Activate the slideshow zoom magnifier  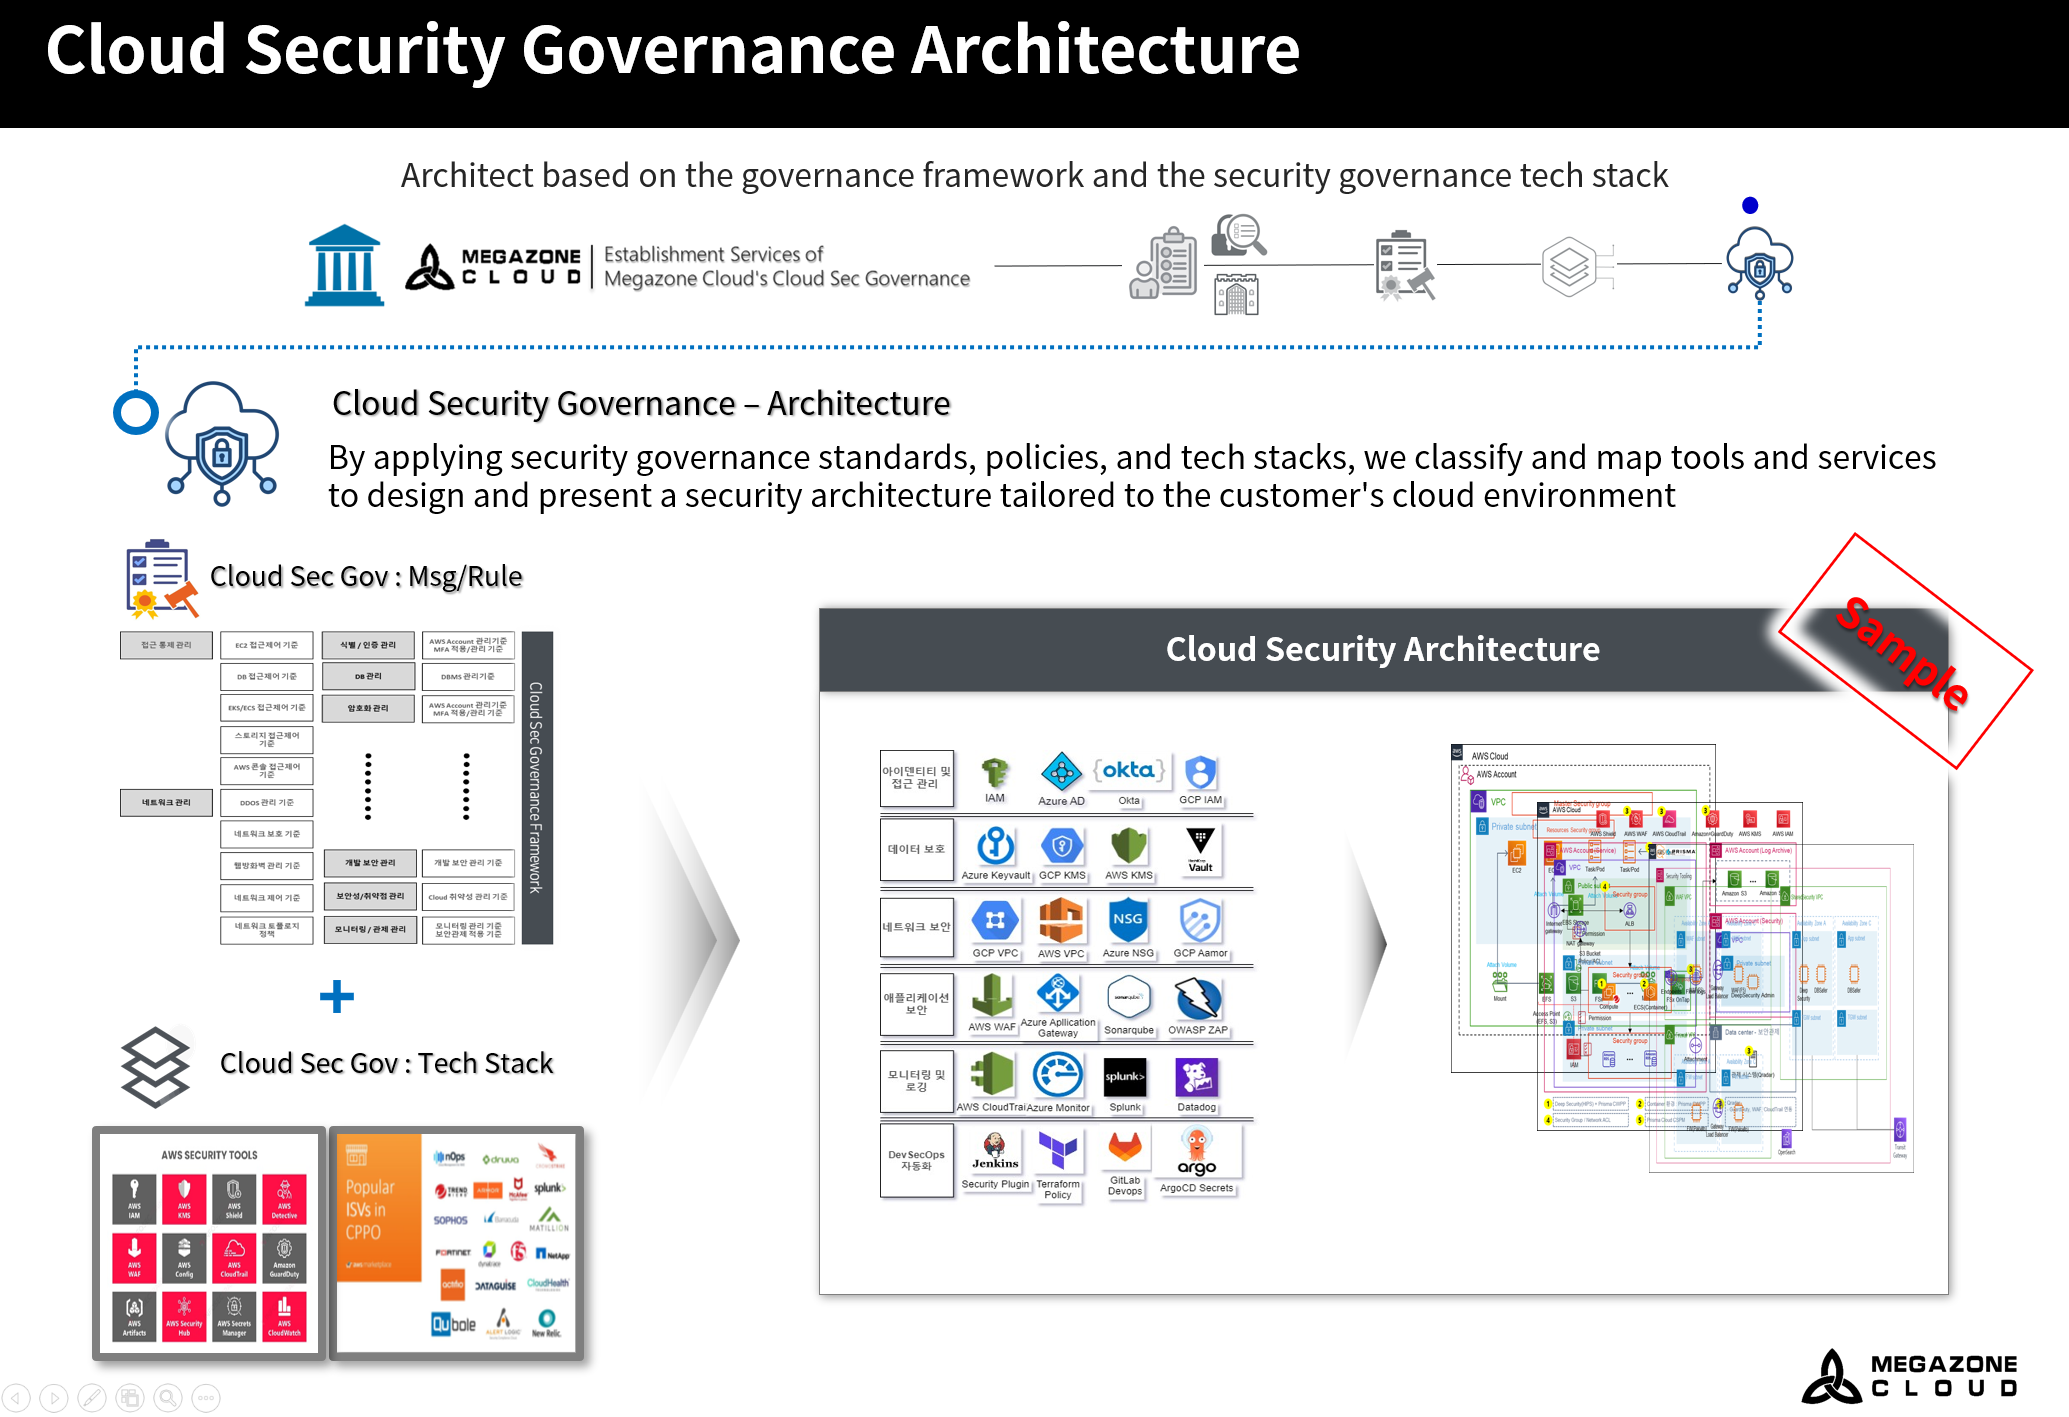point(168,1397)
